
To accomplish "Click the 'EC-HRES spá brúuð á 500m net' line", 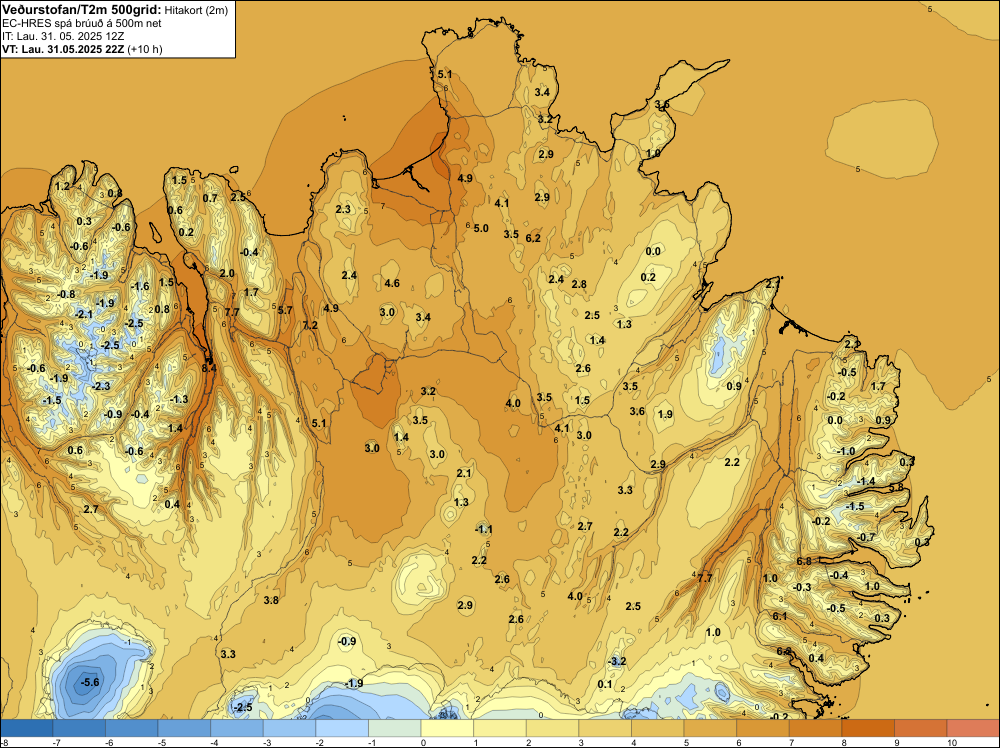I will pyautogui.click(x=82, y=23).
